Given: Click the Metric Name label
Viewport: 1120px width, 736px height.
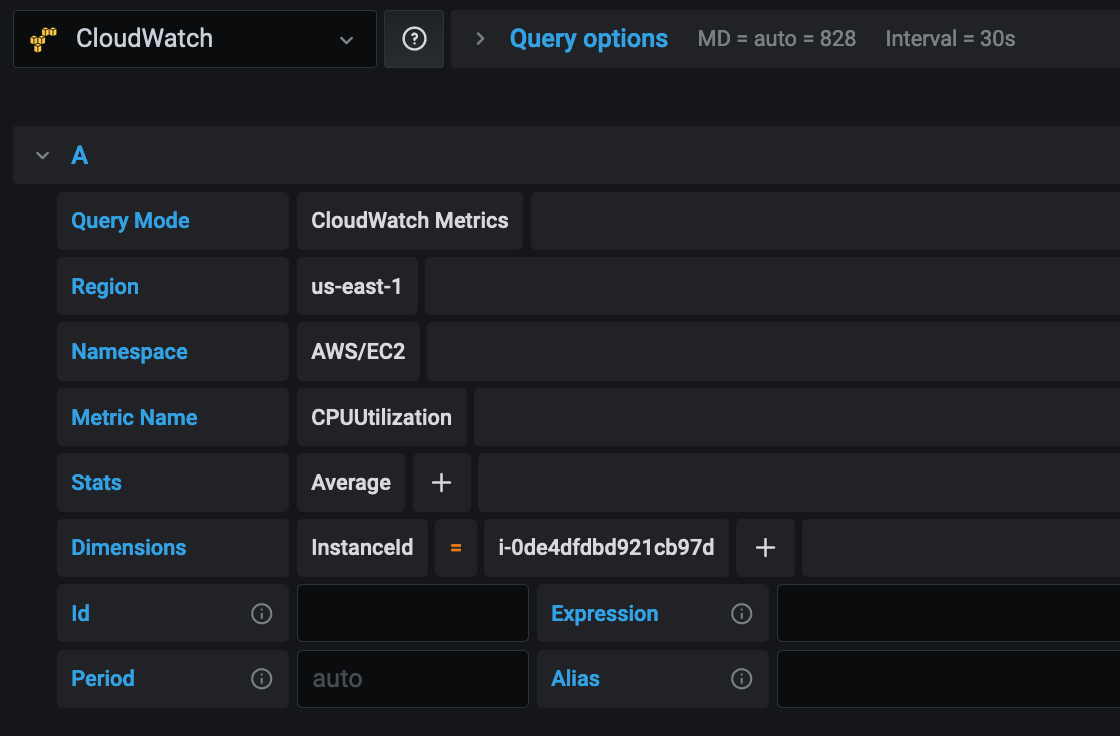Looking at the screenshot, I should [x=134, y=417].
